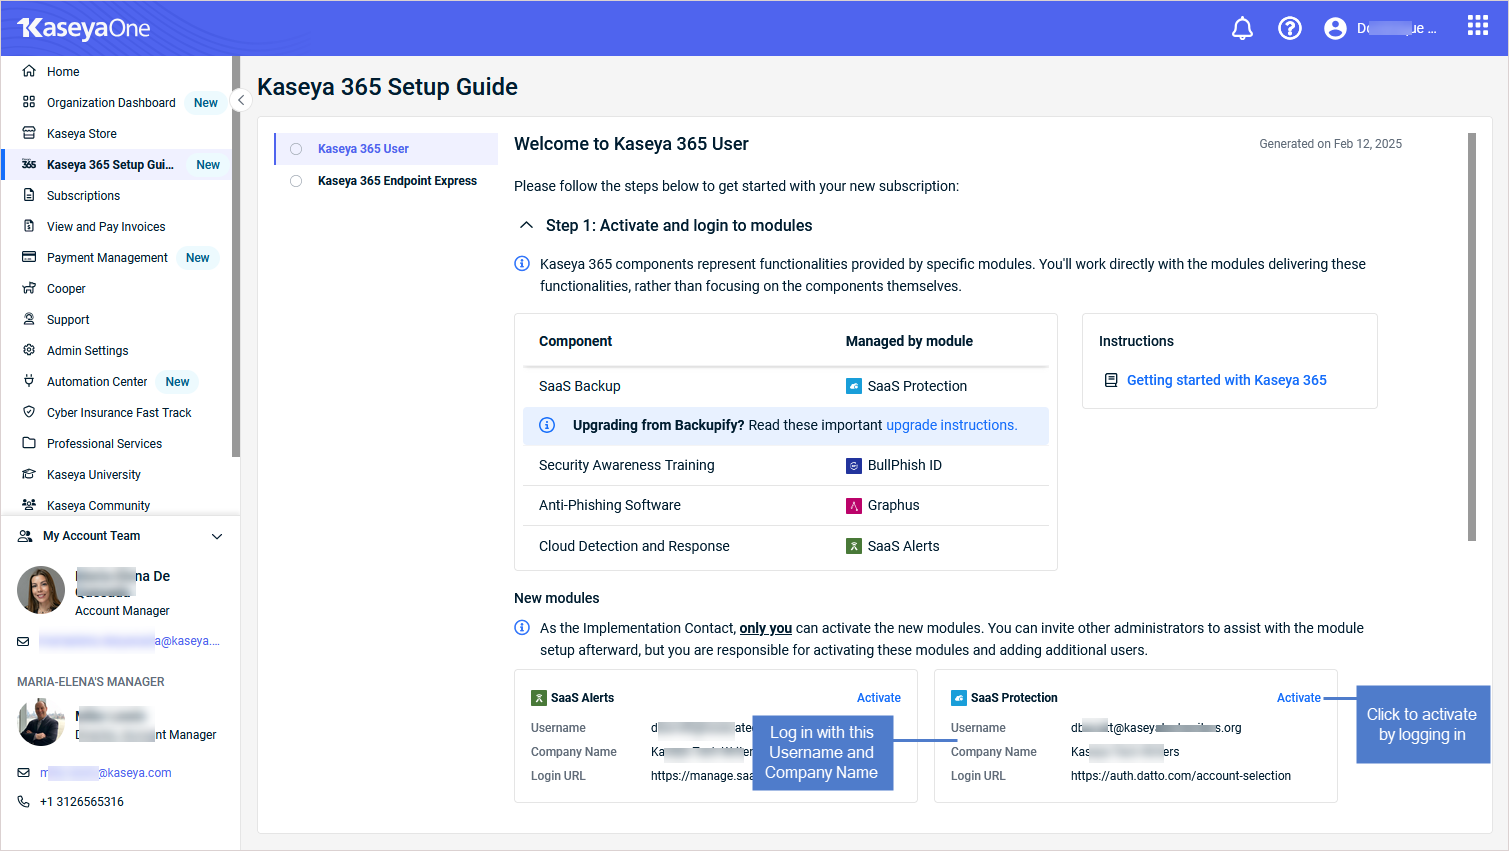Screen dimensions: 1509x851
Task: Click the Subscriptions document icon
Action: [x=29, y=195]
